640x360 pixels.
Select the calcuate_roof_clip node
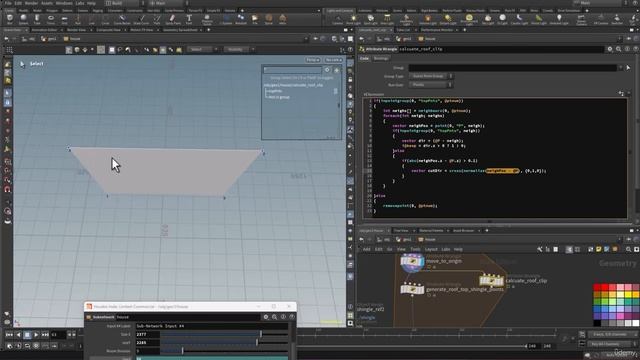pos(491,281)
